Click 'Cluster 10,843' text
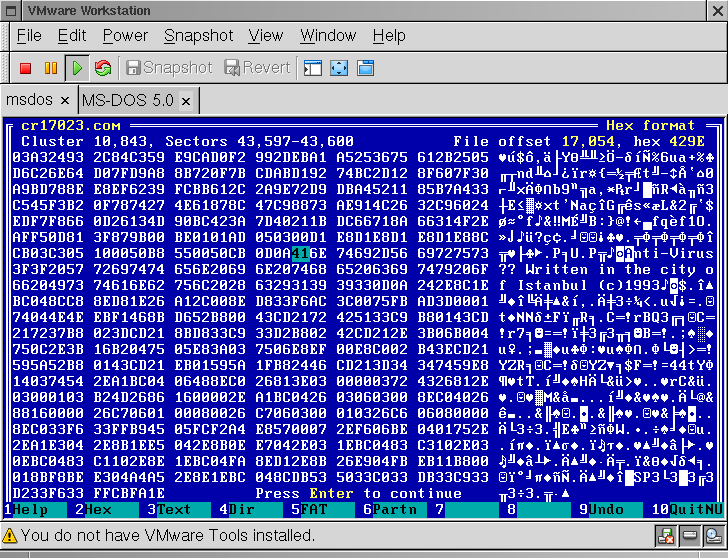The height and width of the screenshot is (558, 728). coord(84,142)
